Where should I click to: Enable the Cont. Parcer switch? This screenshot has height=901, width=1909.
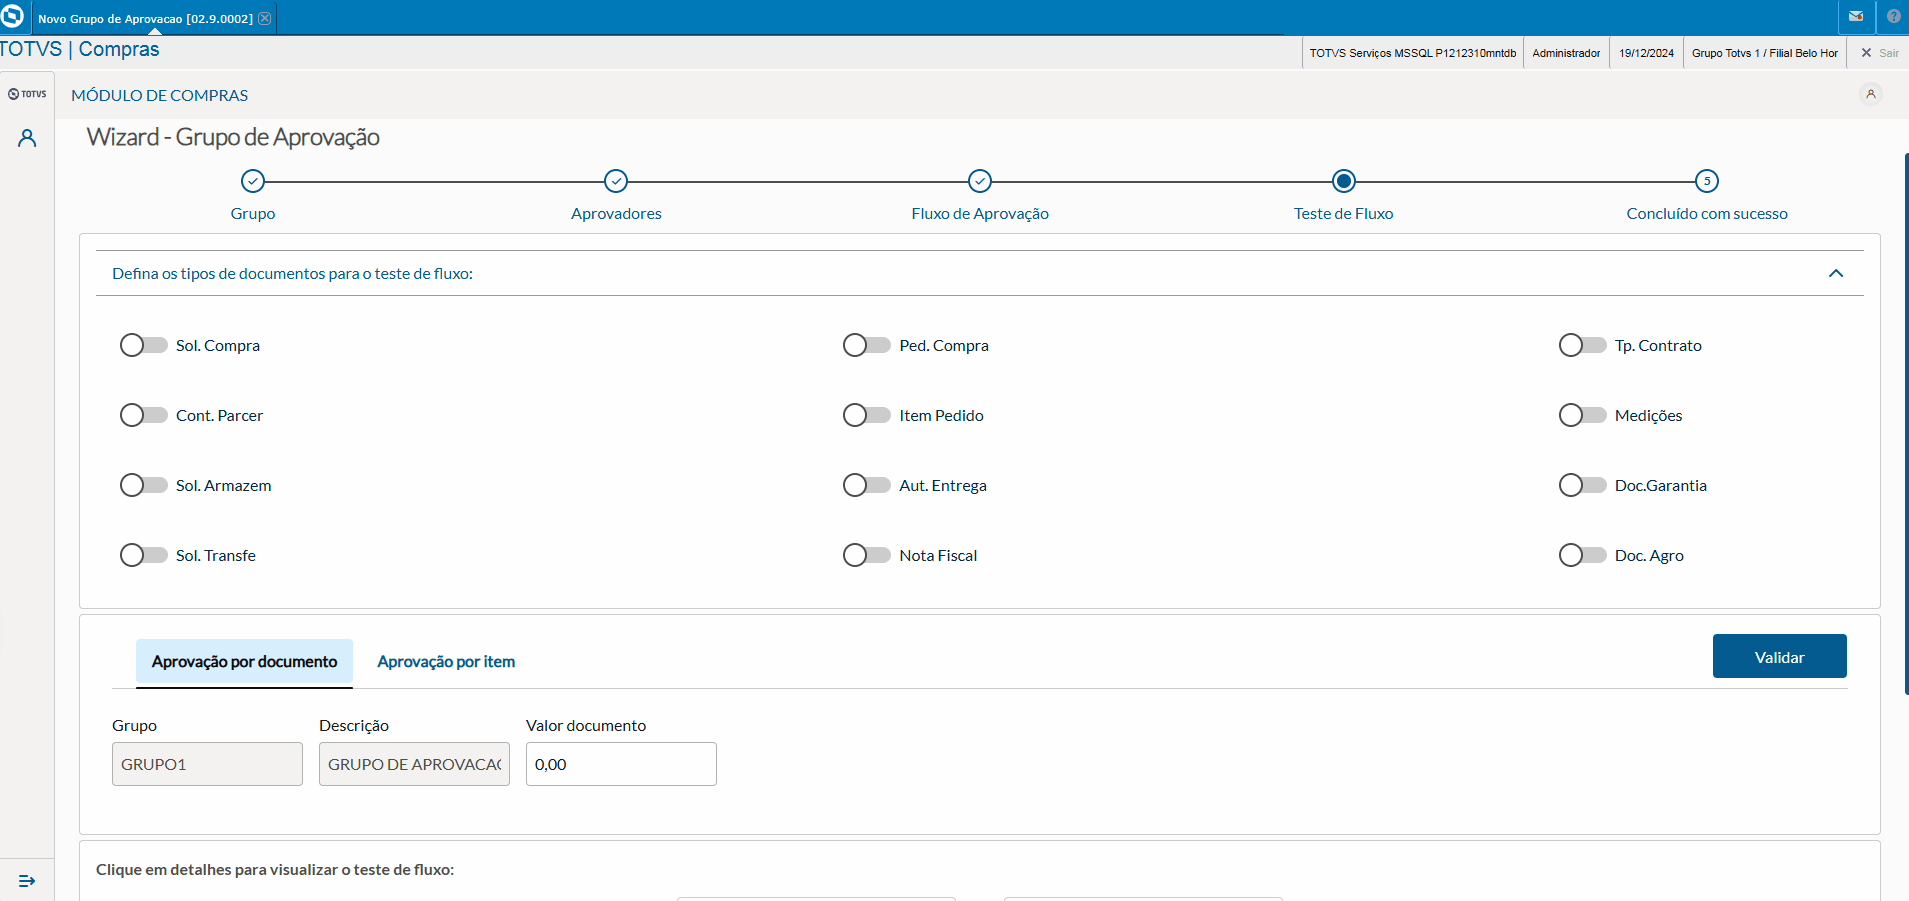pos(144,415)
